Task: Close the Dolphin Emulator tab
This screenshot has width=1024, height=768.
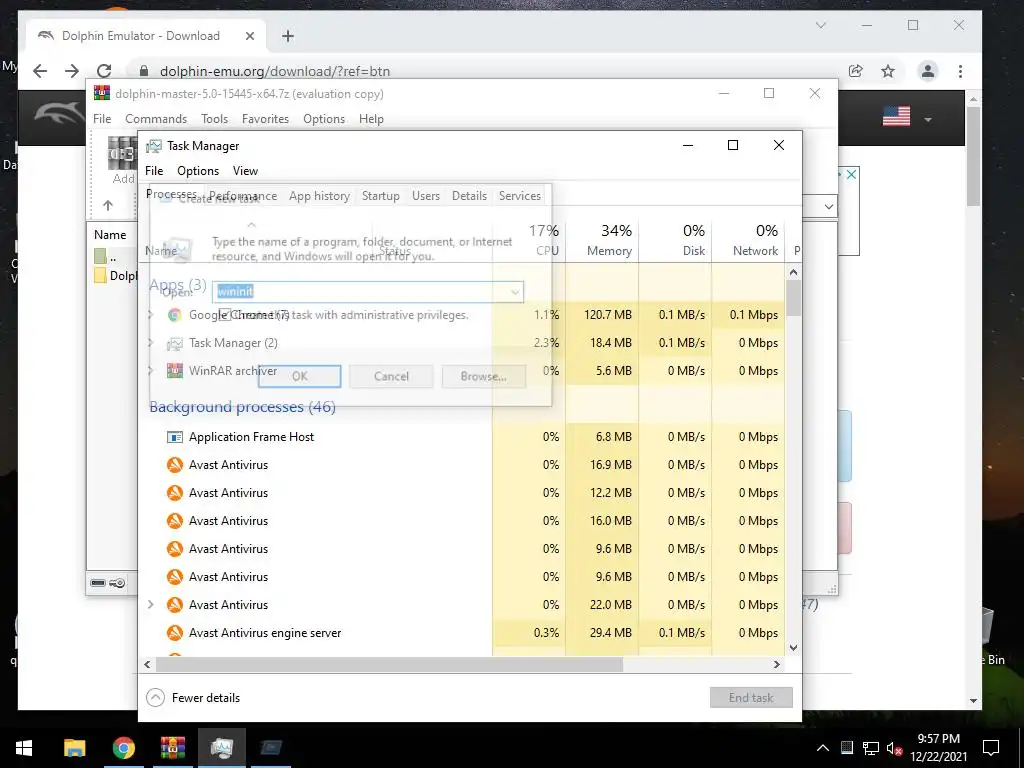Action: [x=249, y=36]
